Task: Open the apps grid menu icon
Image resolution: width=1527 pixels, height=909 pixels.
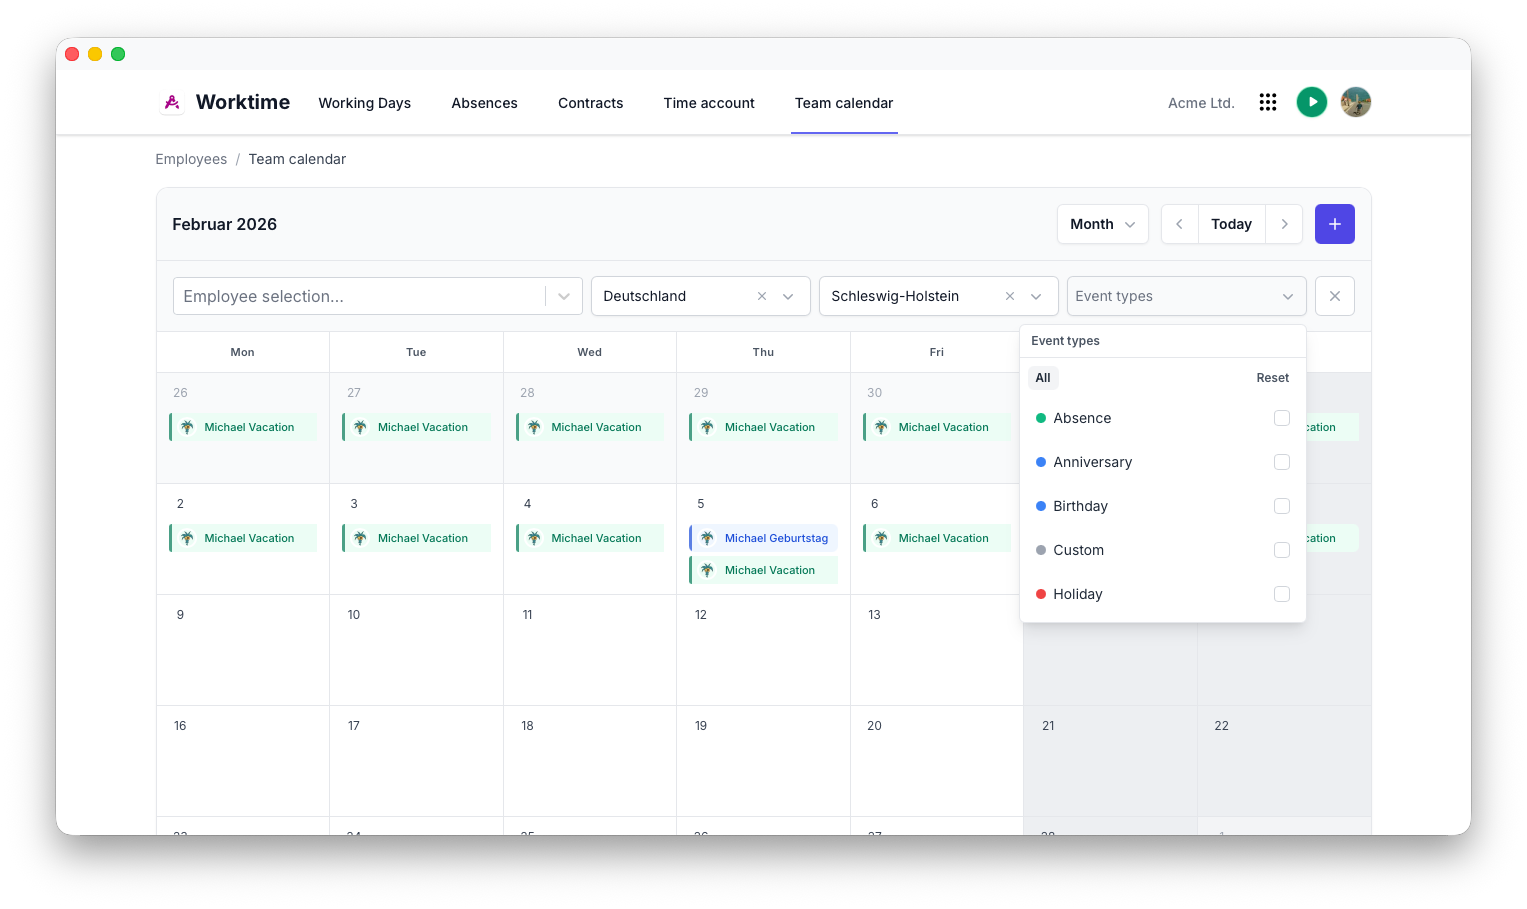Action: click(x=1268, y=102)
